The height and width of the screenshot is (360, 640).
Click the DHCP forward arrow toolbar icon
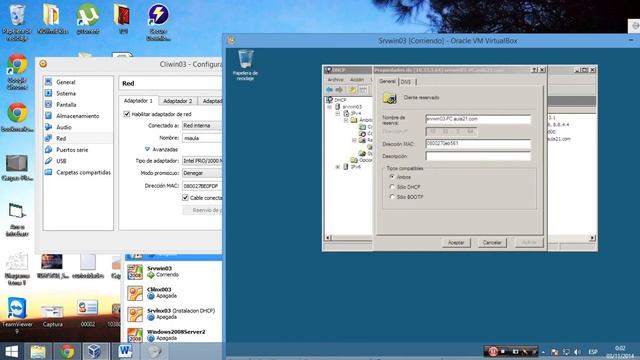(x=339, y=90)
